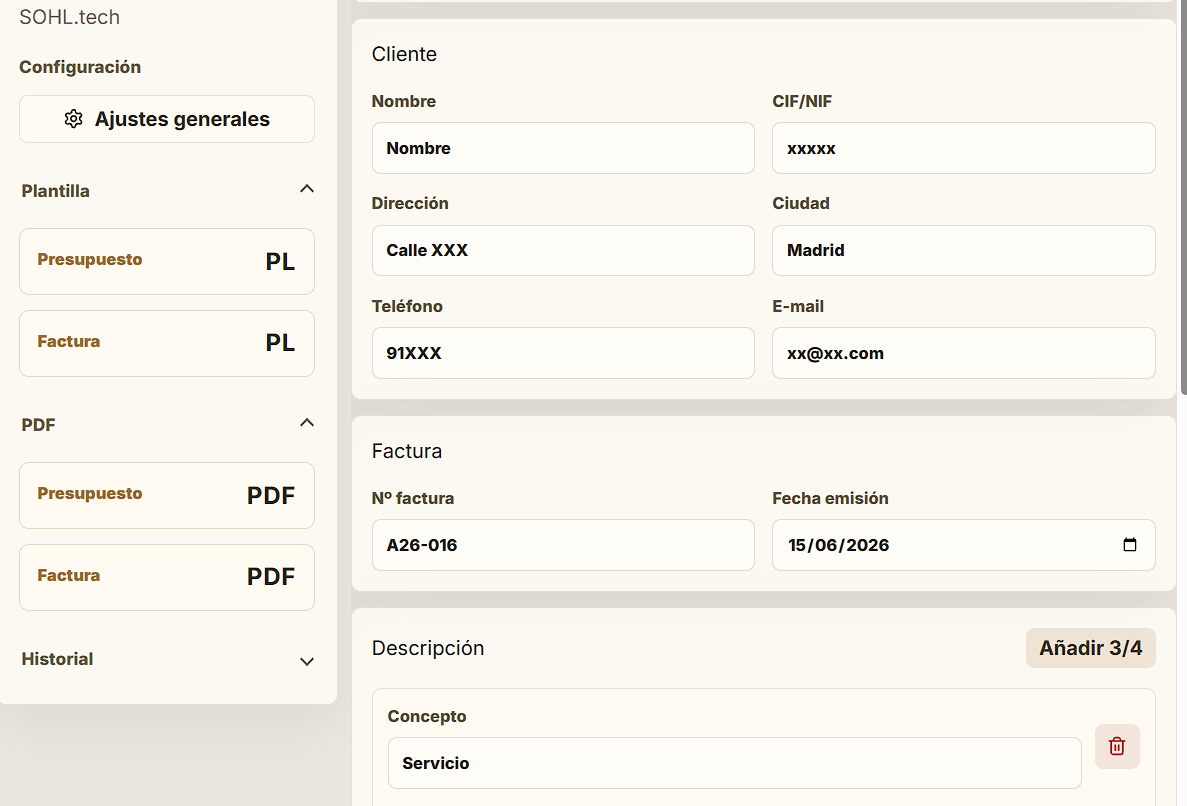Click the page vertical scrollbar
The width and height of the screenshot is (1187, 806).
tap(1183, 197)
